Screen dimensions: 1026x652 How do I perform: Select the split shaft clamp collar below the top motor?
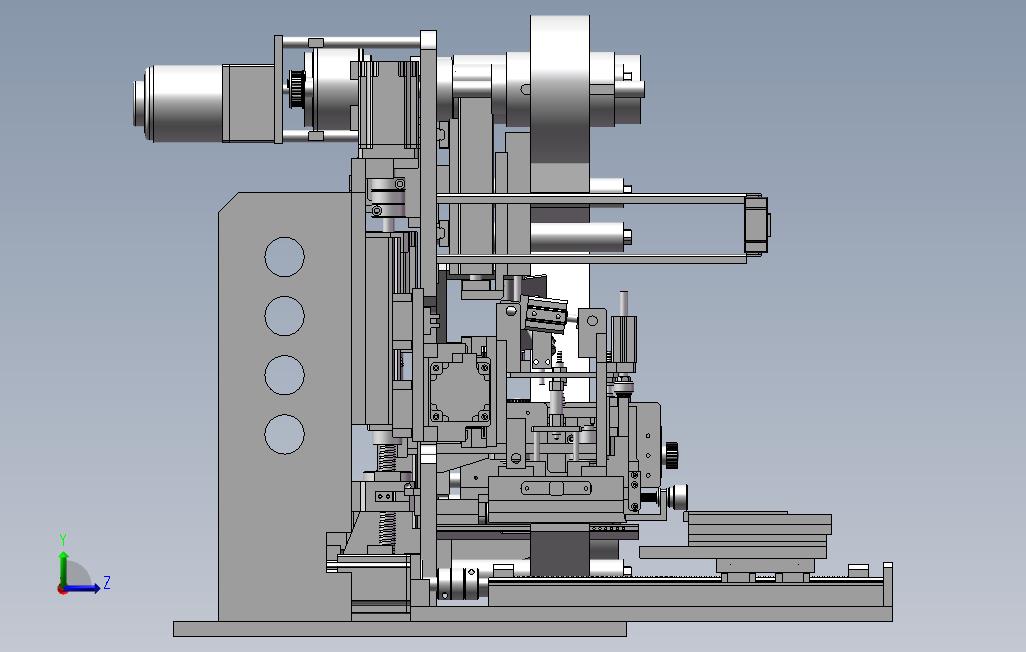click(387, 197)
